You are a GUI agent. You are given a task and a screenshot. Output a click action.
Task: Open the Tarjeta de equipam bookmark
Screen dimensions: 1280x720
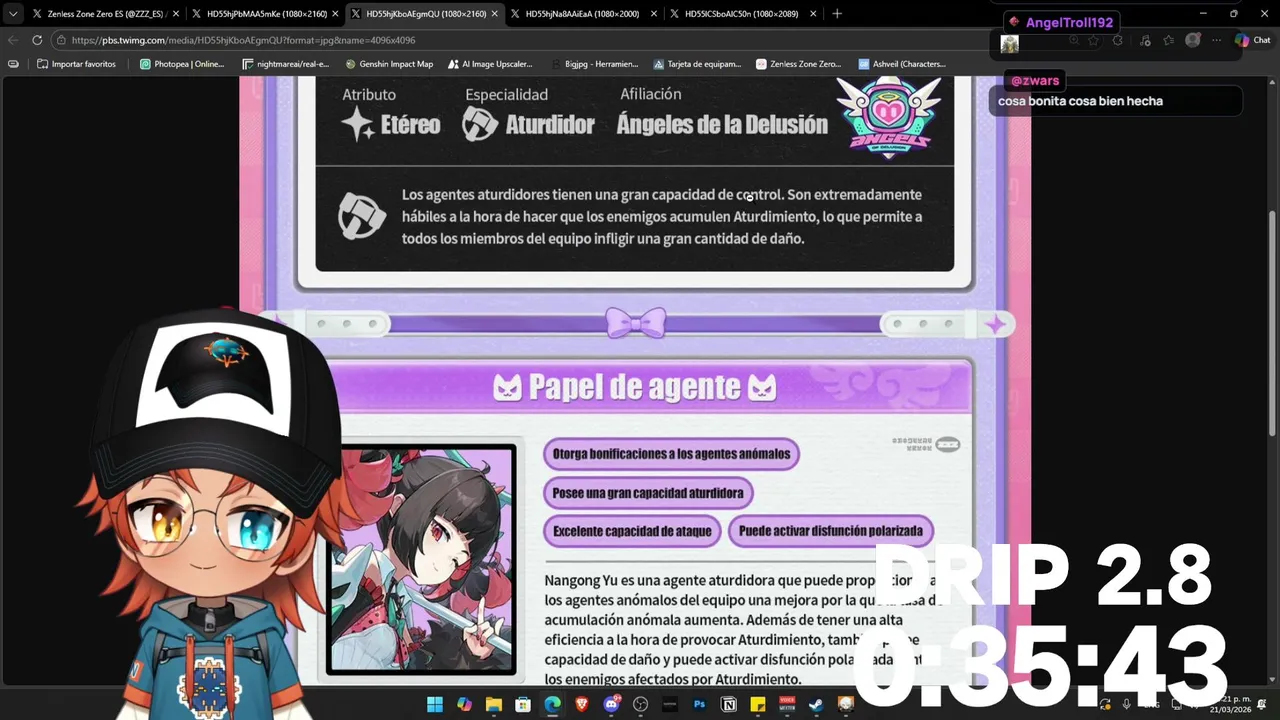[698, 64]
